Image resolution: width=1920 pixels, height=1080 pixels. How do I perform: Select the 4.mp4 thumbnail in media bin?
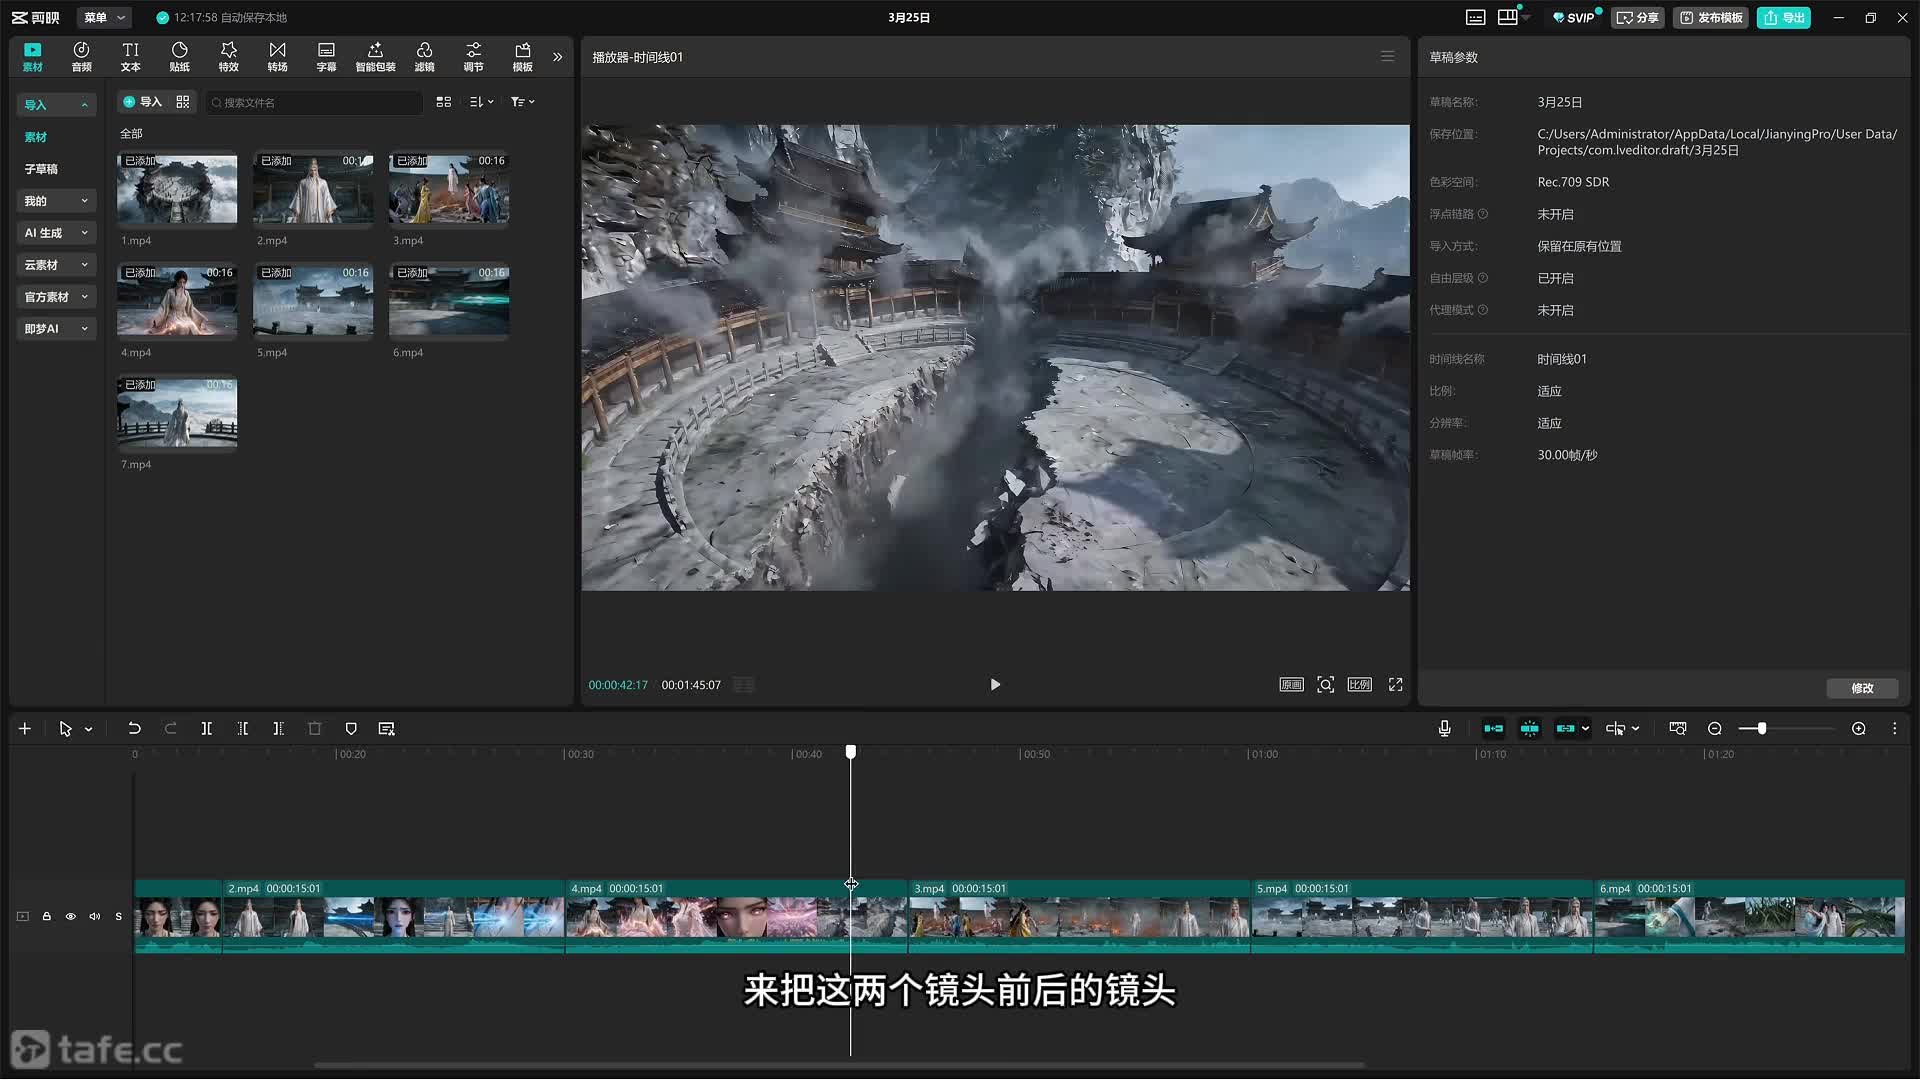tap(177, 301)
